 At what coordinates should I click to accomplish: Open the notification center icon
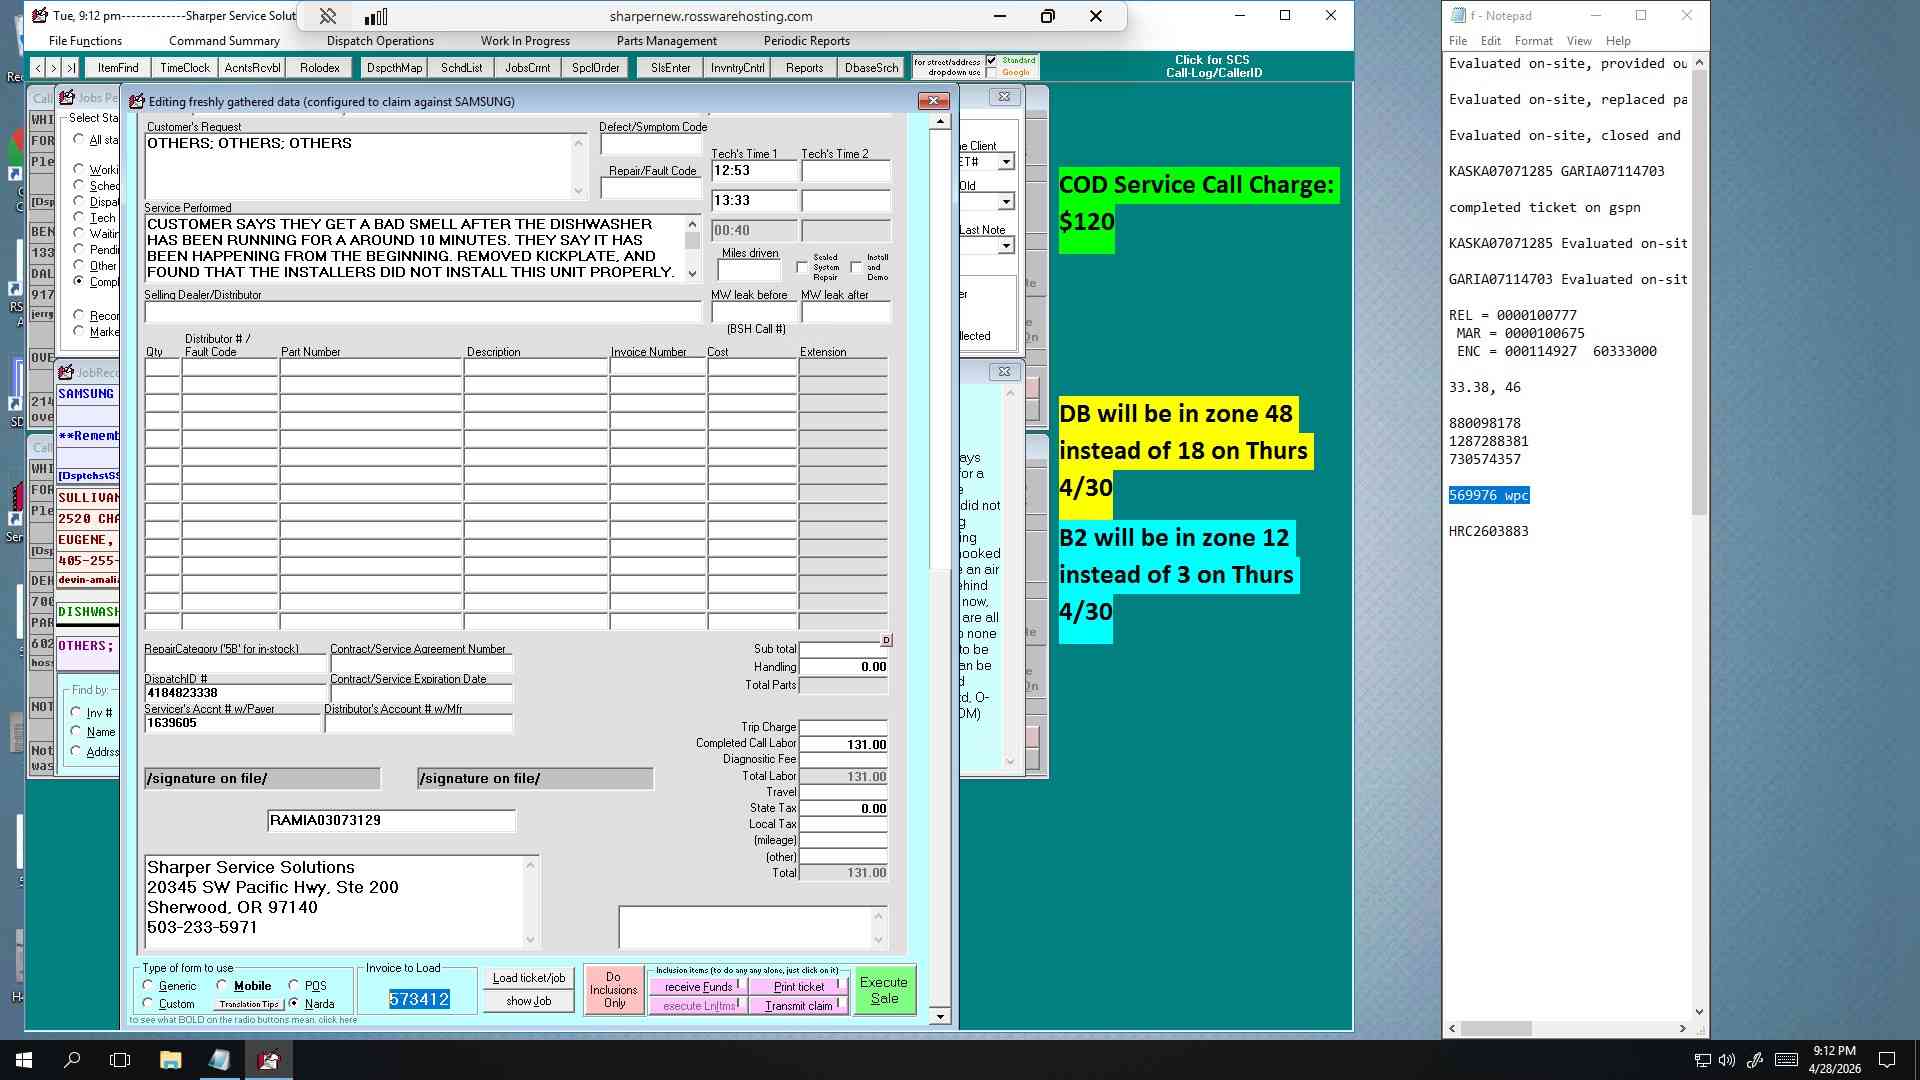[1887, 1060]
